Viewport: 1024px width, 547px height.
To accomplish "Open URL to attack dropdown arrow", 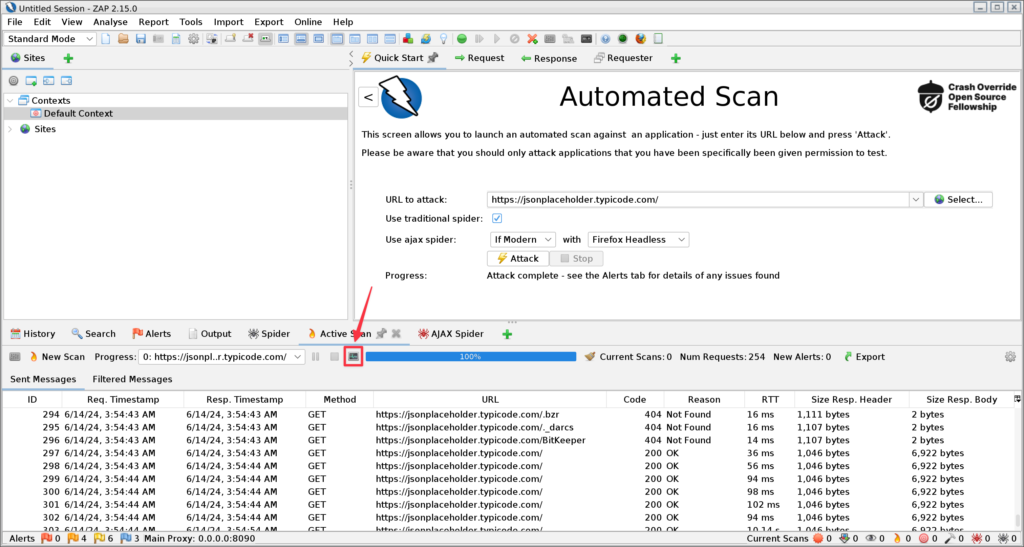I will tap(916, 200).
